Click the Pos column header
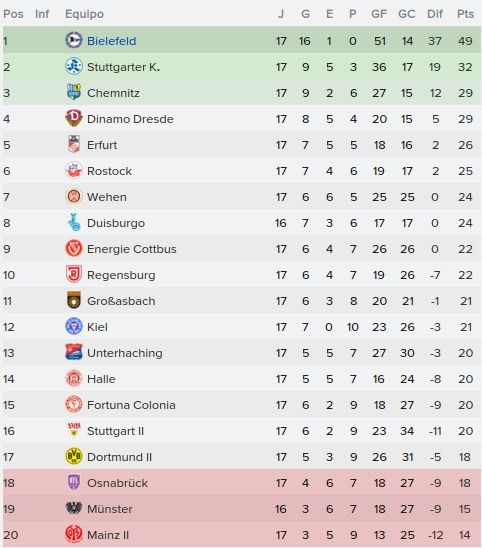482x548 pixels. (13, 14)
